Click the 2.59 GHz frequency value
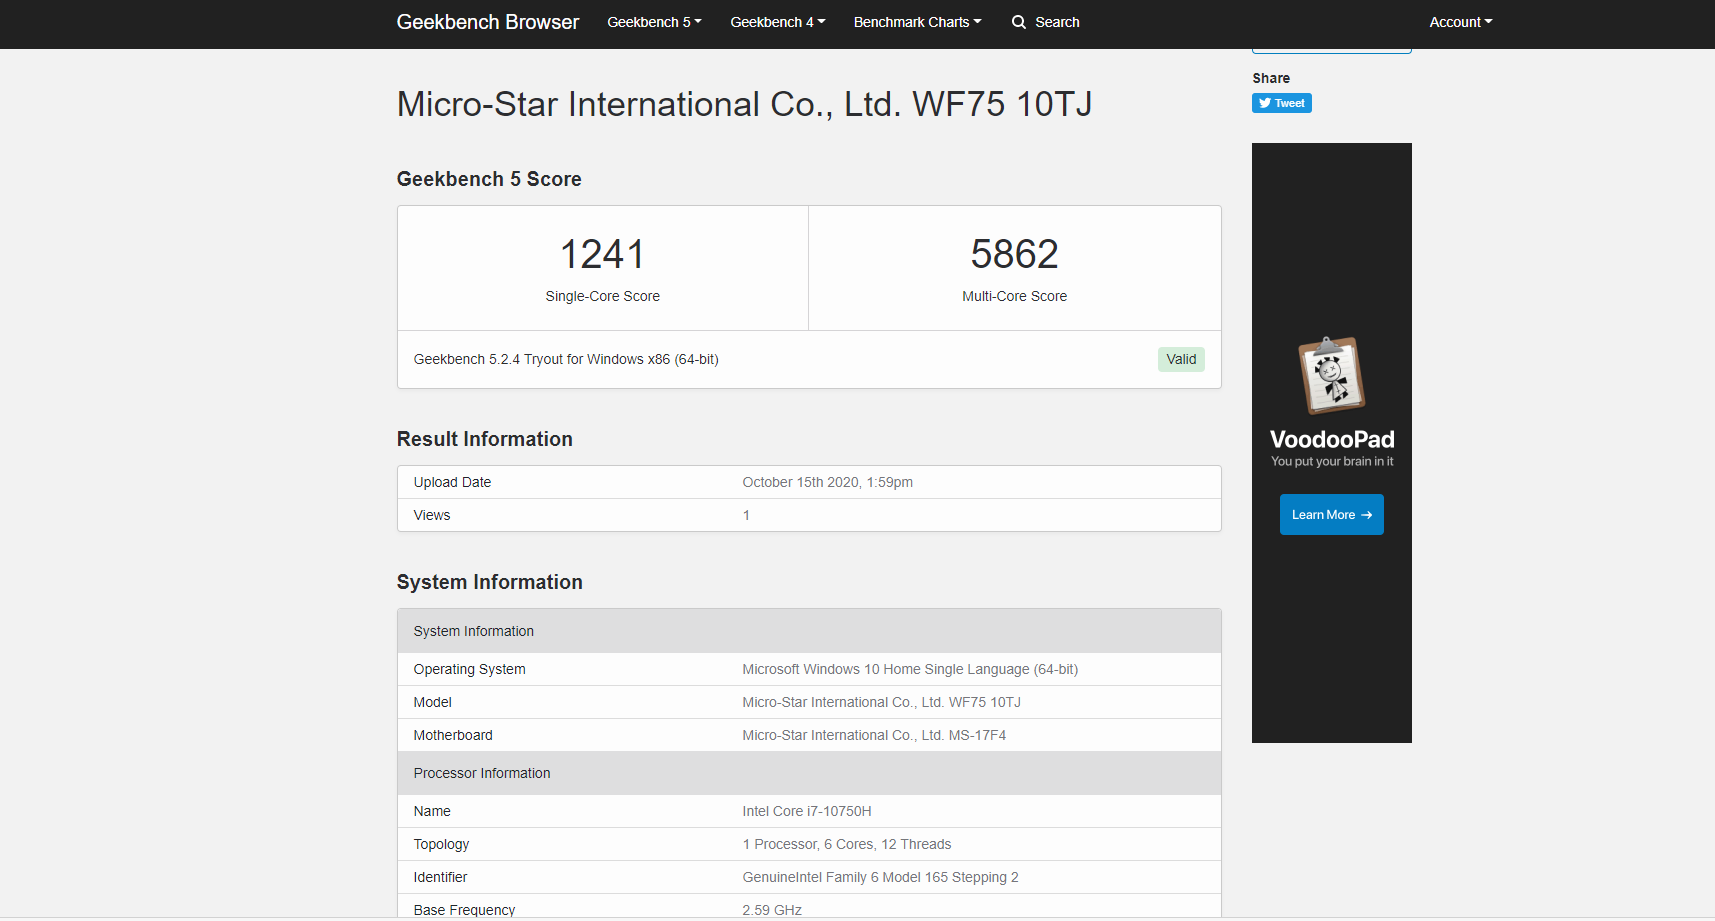The image size is (1715, 921). (772, 910)
